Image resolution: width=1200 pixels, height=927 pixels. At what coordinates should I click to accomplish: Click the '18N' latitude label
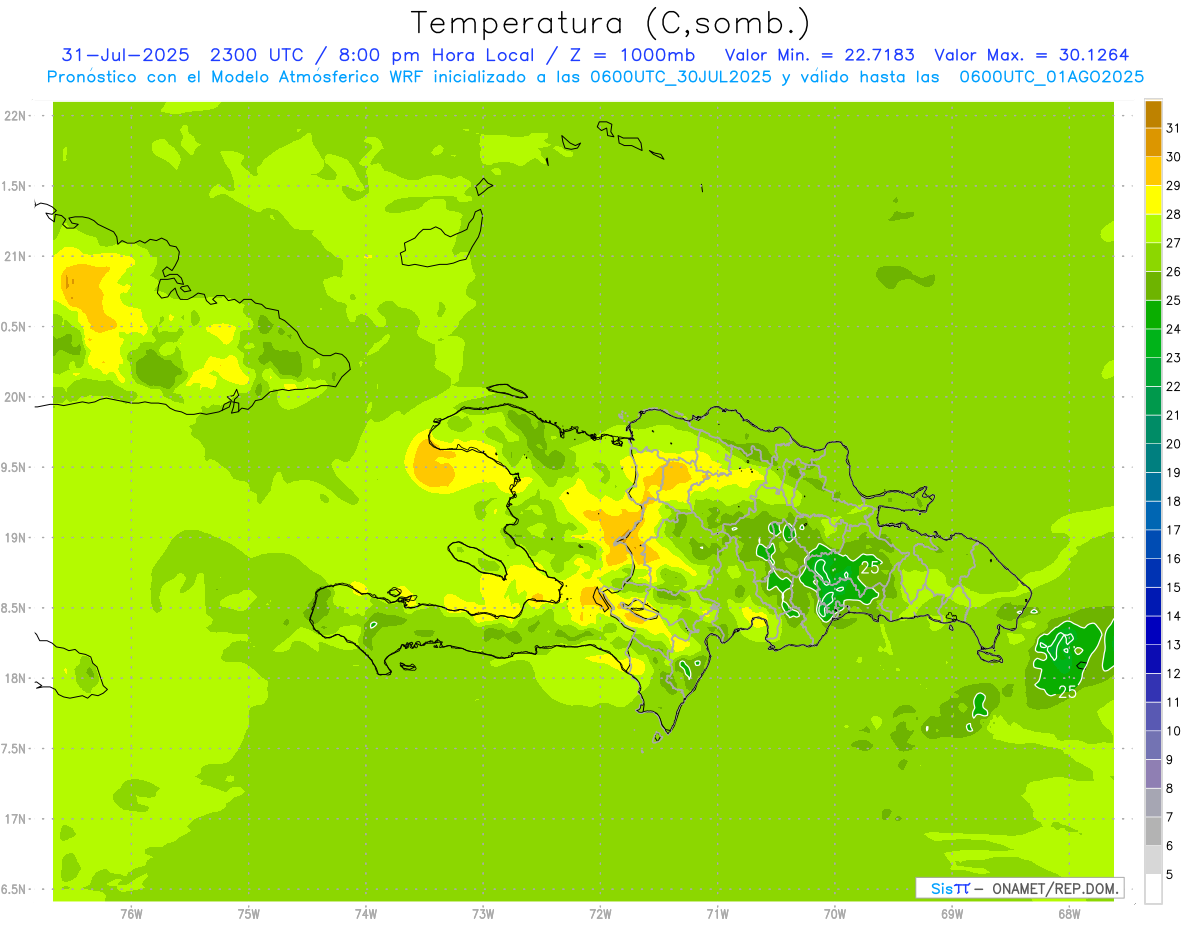click(15, 679)
